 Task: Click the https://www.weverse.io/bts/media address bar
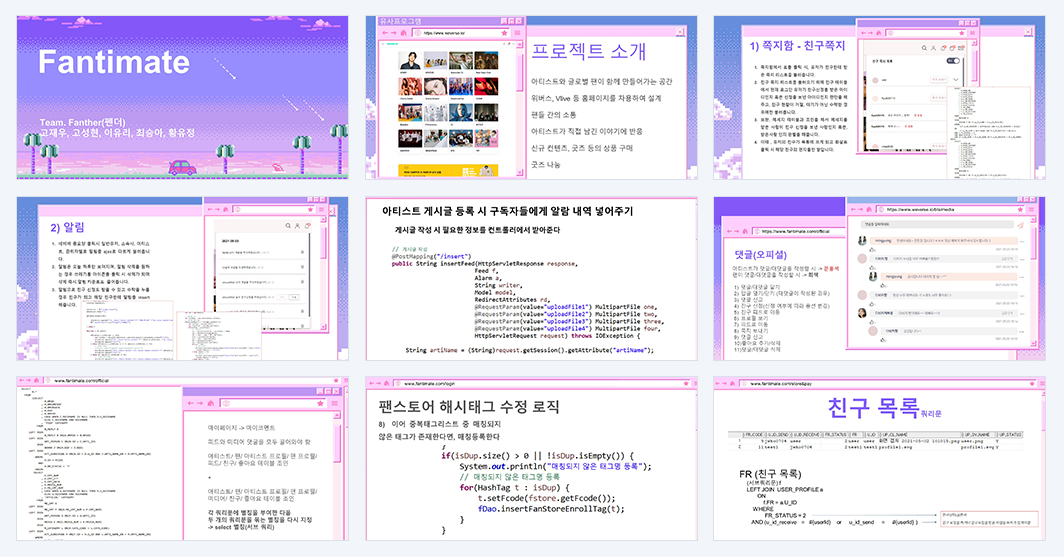[950, 210]
